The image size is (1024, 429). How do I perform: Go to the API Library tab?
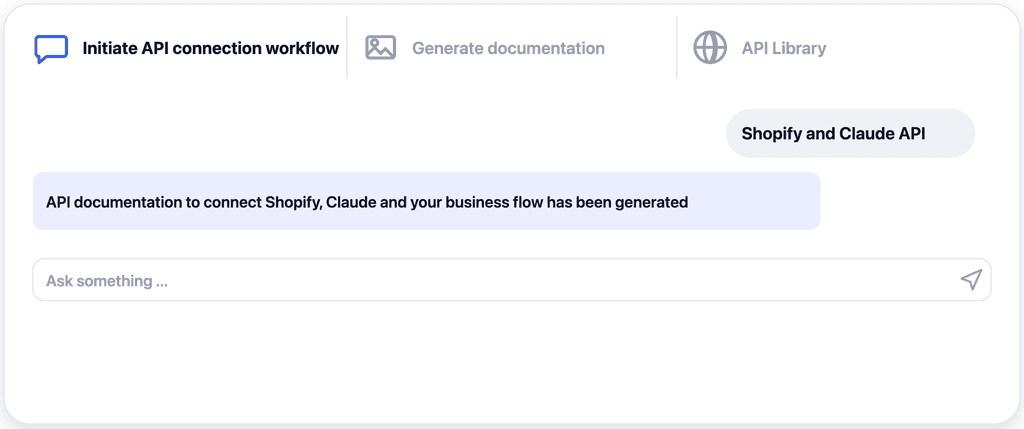pyautogui.click(x=760, y=48)
